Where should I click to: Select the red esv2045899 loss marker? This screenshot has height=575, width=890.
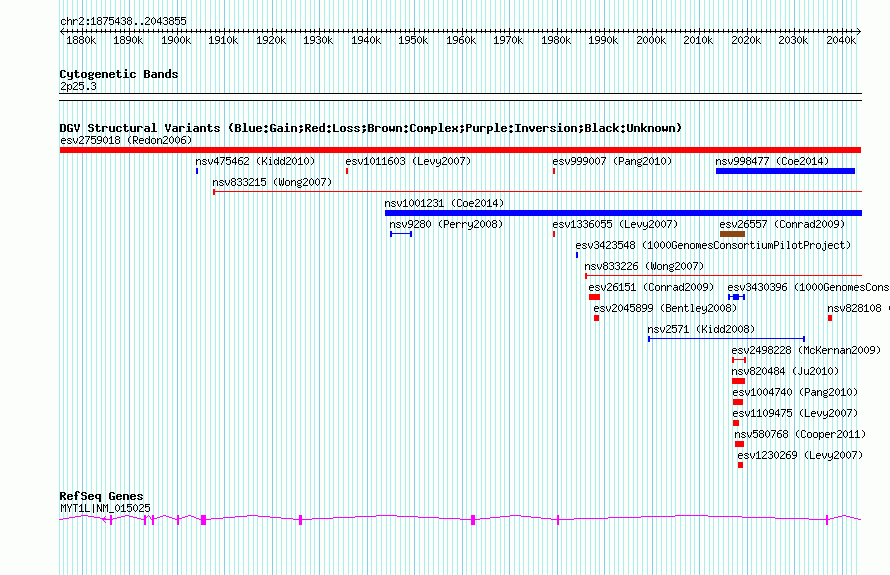(x=597, y=318)
